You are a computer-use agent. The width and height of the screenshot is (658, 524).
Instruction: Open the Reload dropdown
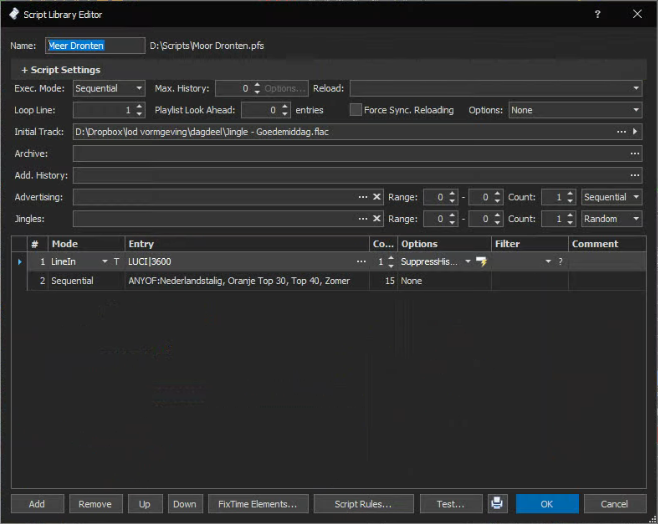pos(496,88)
